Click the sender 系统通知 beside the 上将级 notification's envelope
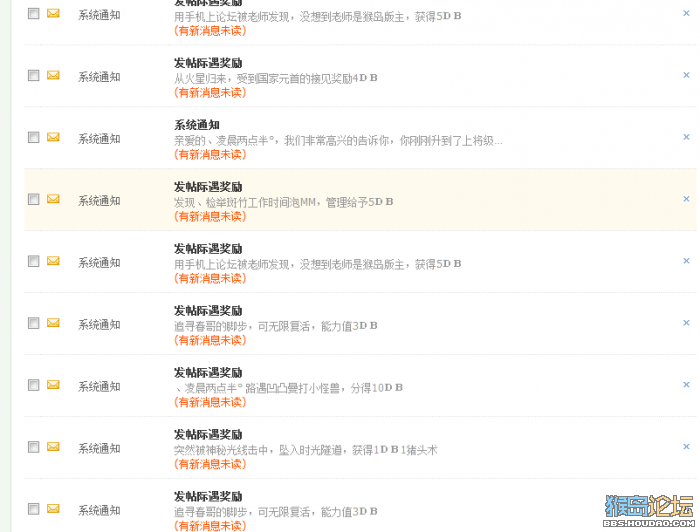Image resolution: width=700 pixels, height=532 pixels. 99,139
